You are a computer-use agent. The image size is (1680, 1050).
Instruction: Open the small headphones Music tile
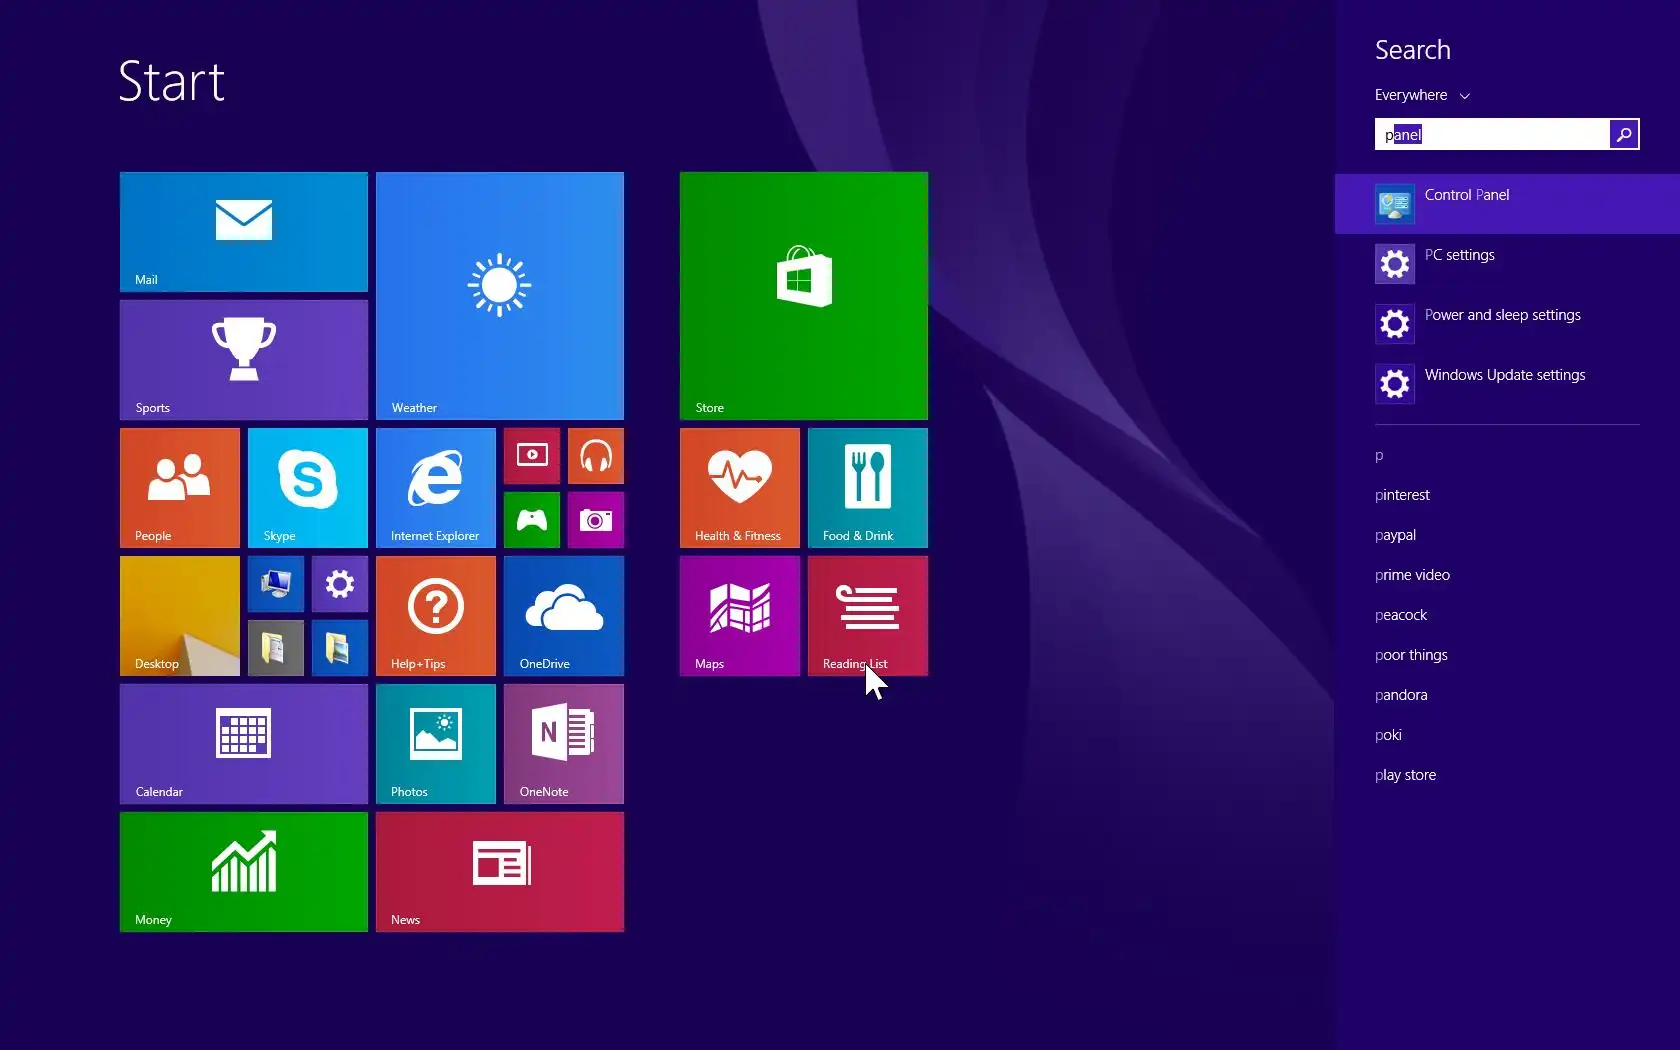596,456
